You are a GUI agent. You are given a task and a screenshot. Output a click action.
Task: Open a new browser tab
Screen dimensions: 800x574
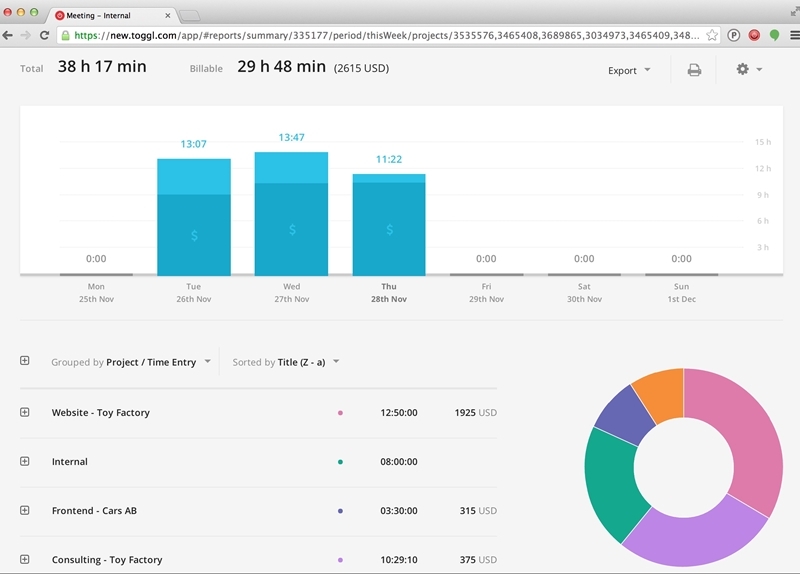190,16
